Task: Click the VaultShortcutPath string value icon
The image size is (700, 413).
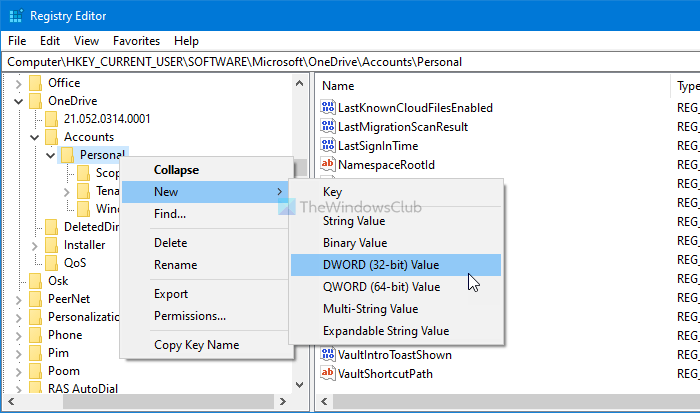Action: pos(328,374)
